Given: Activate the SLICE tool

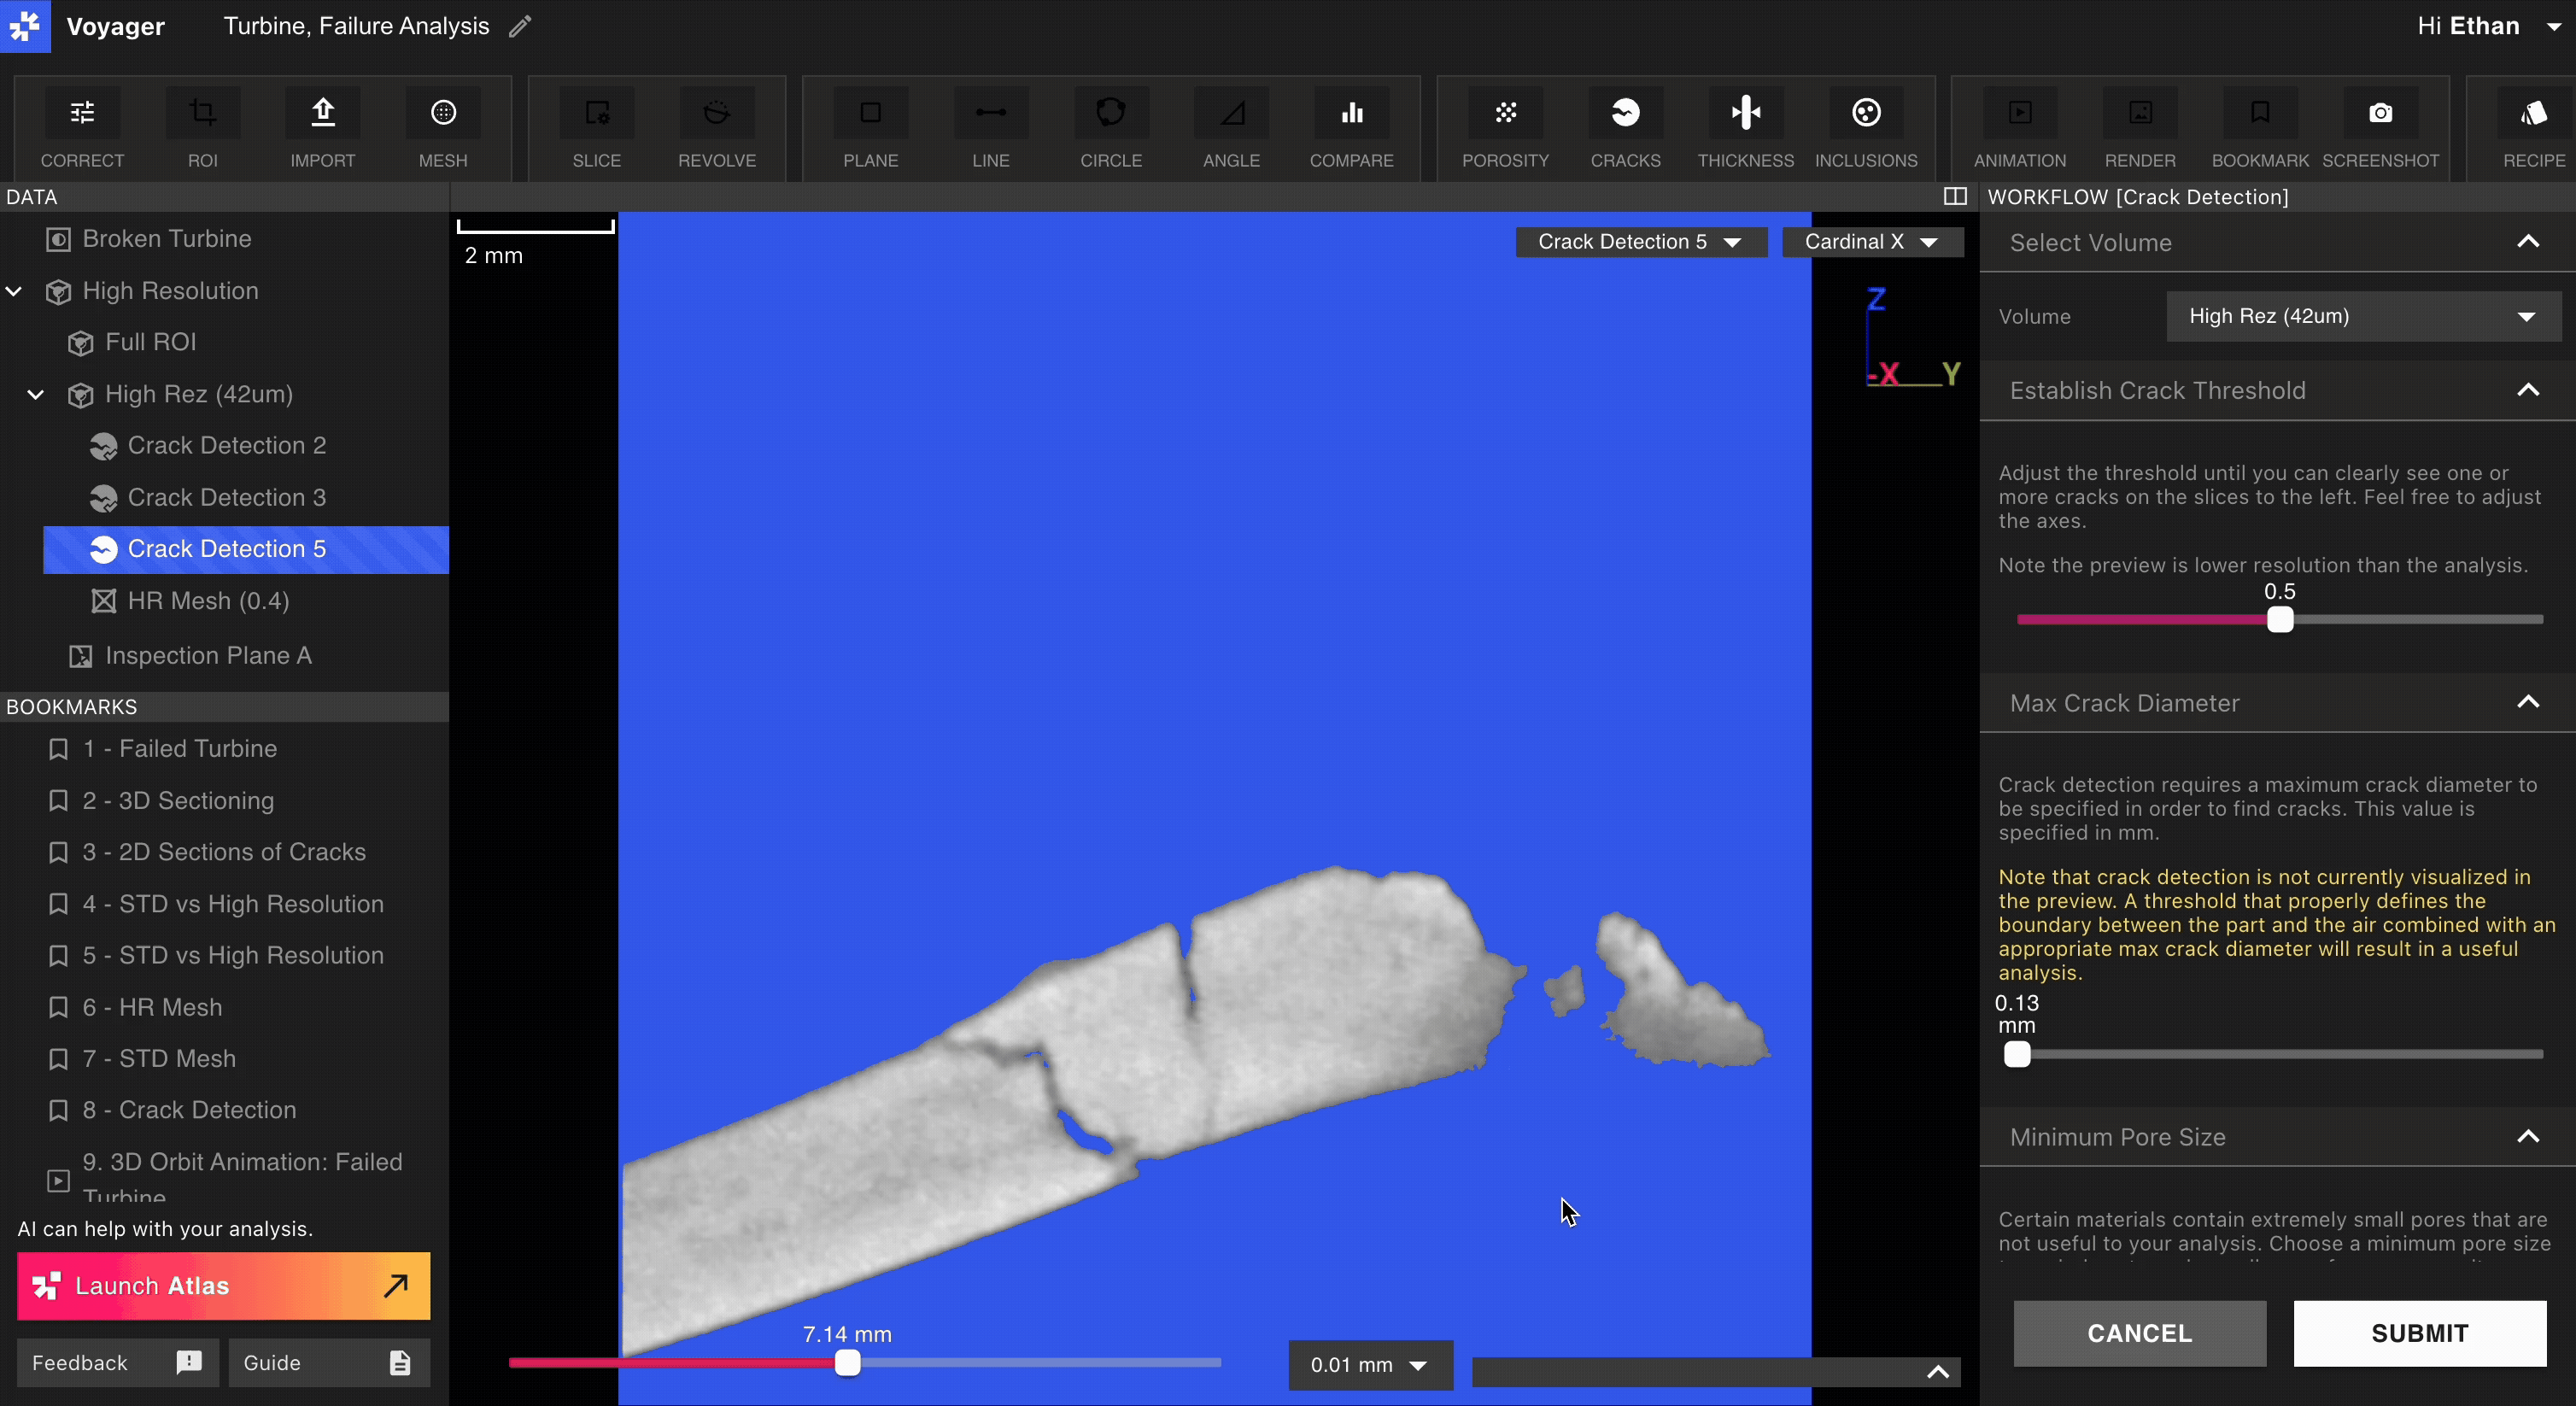Looking at the screenshot, I should 596,128.
